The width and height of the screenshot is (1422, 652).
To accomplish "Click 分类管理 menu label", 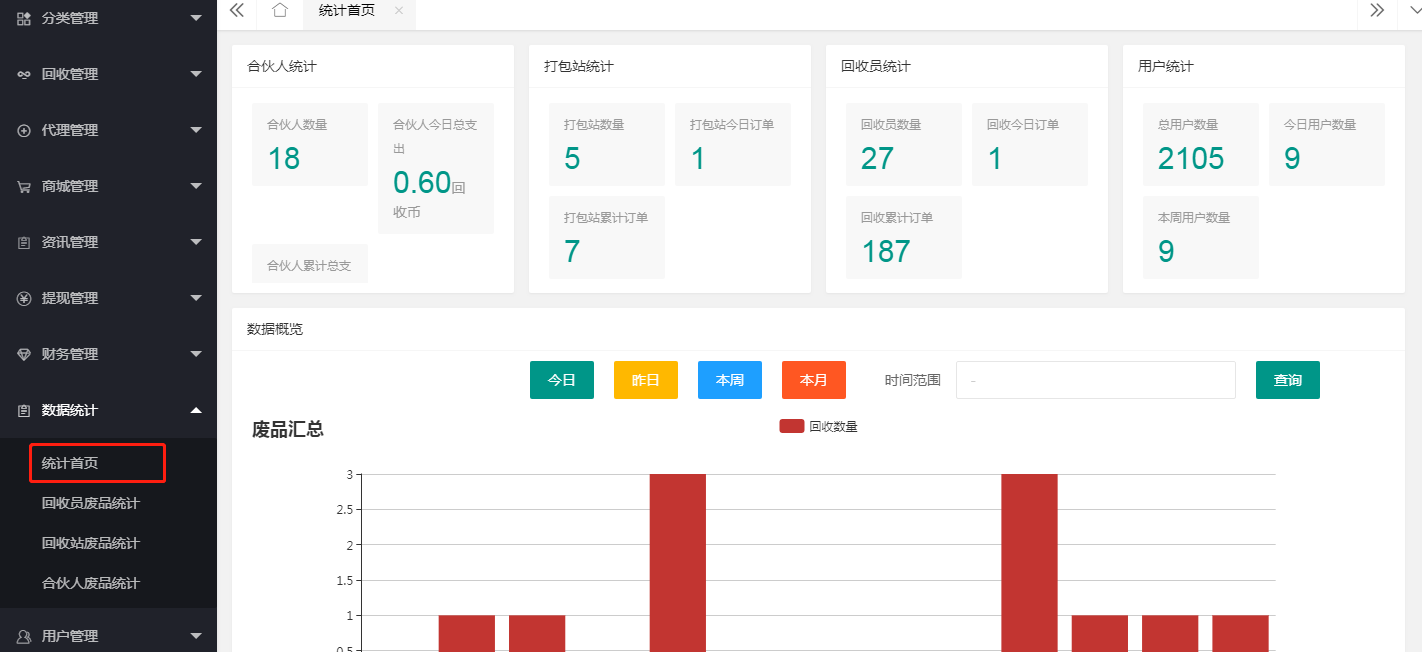I will click(70, 18).
